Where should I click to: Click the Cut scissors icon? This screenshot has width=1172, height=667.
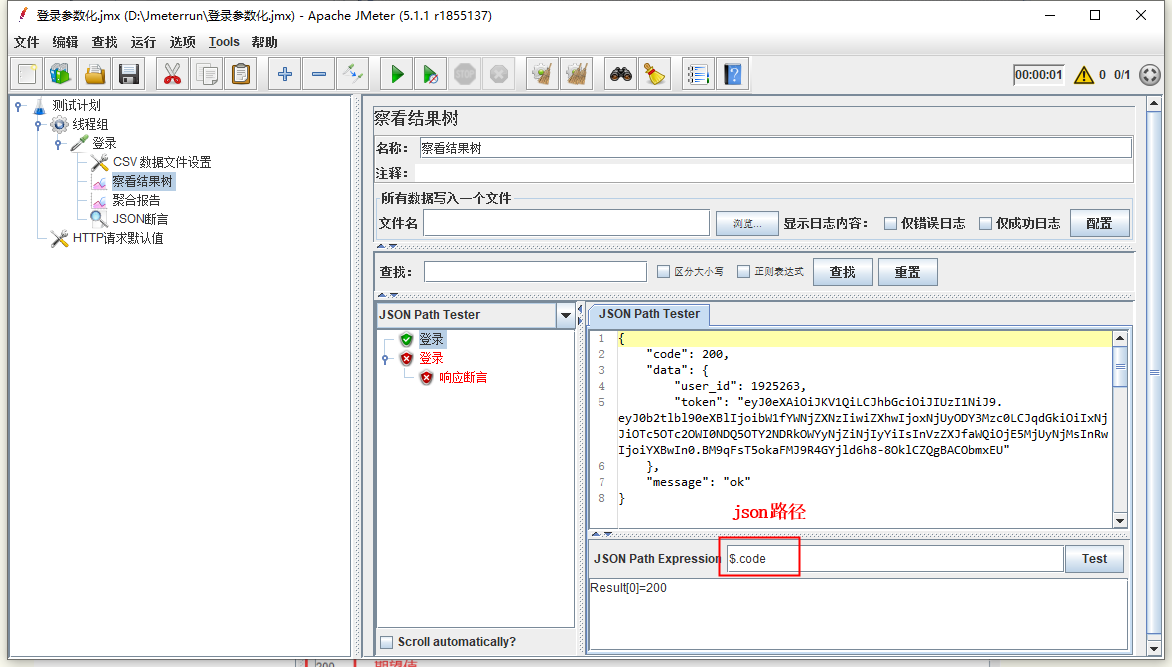(x=173, y=74)
